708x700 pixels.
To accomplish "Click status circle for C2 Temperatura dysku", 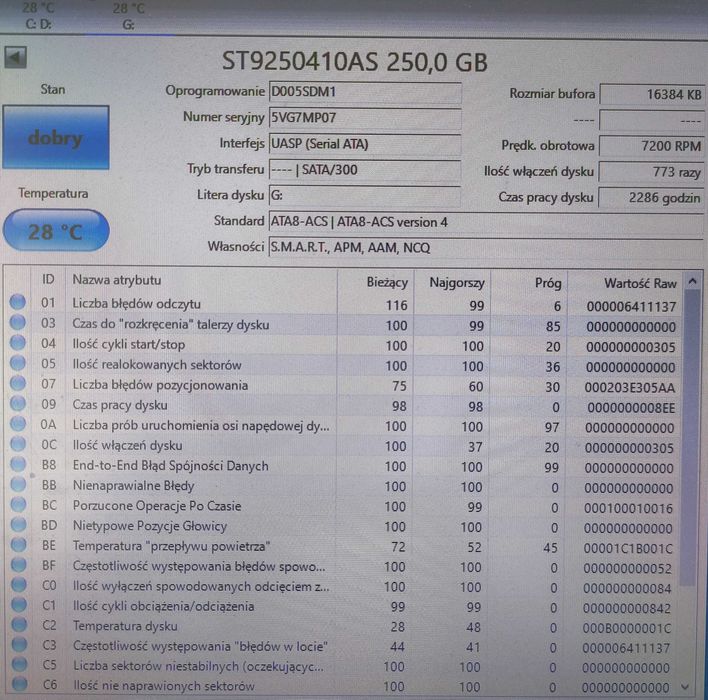I will click(19, 624).
